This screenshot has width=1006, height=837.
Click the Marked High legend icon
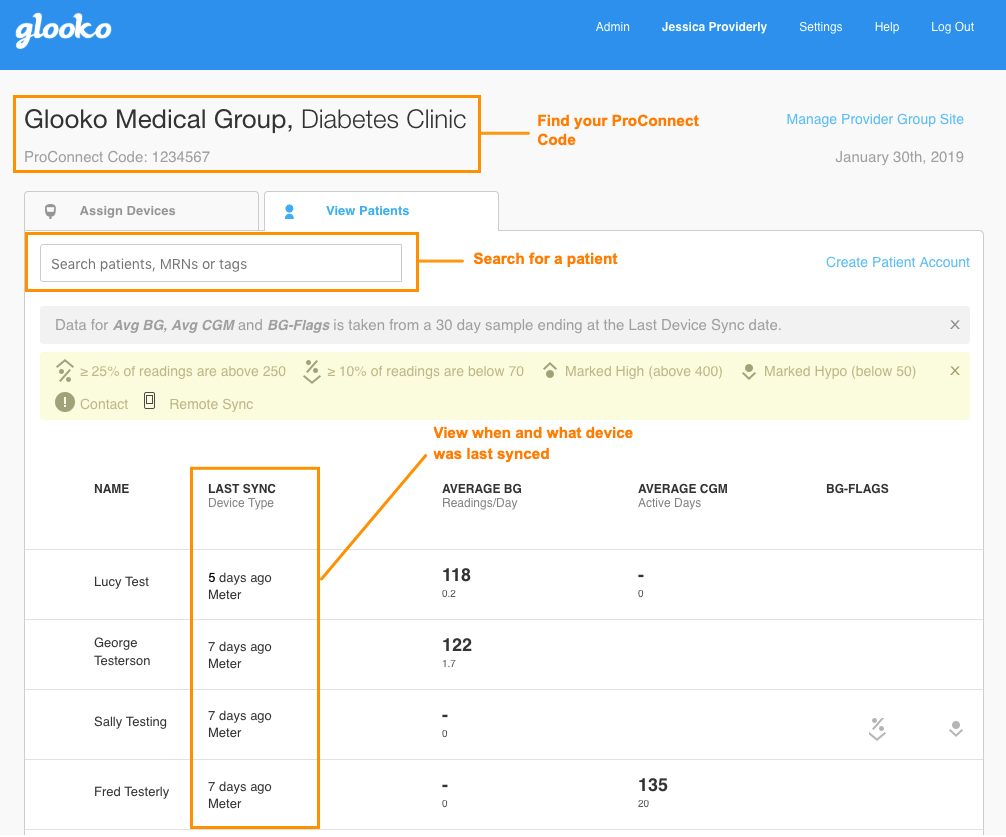click(x=550, y=371)
